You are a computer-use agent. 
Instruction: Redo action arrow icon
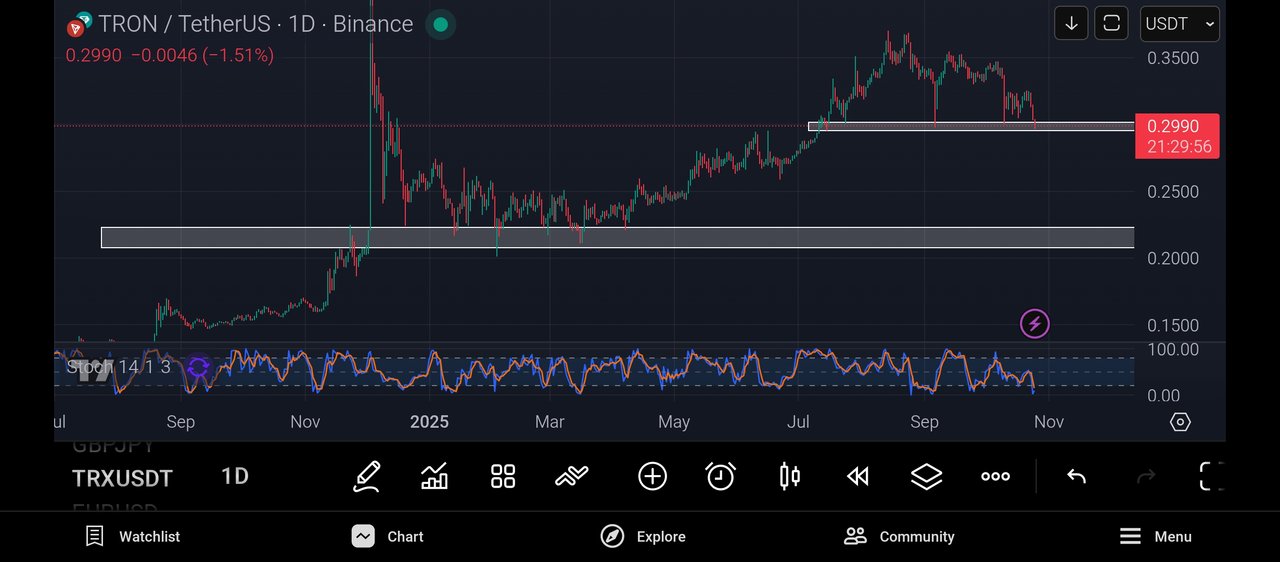(1146, 477)
